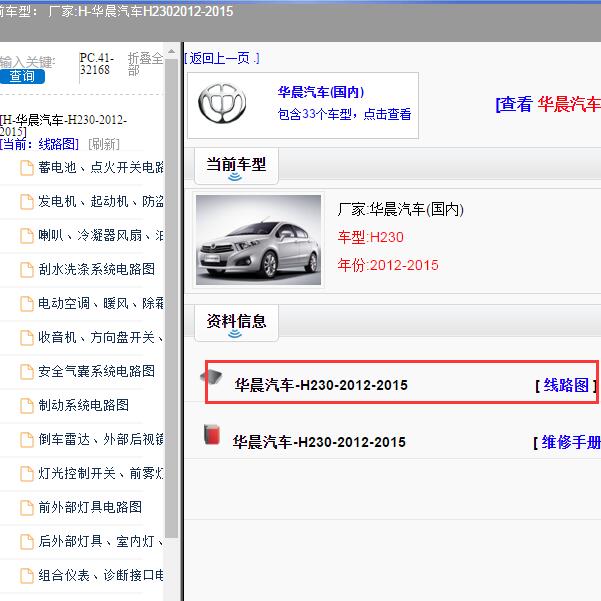Click the 折叠全部 collapse all link
Image resolution: width=601 pixels, height=601 pixels.
pos(145,64)
